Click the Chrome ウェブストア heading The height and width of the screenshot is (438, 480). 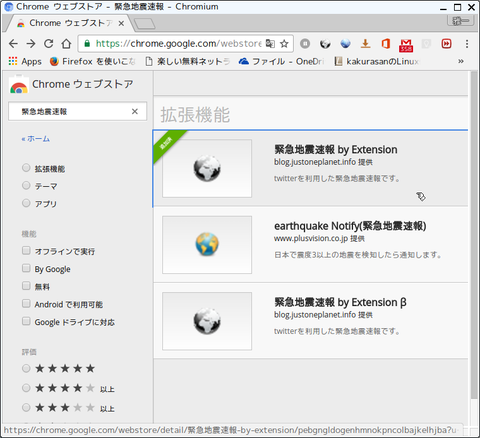click(x=83, y=84)
